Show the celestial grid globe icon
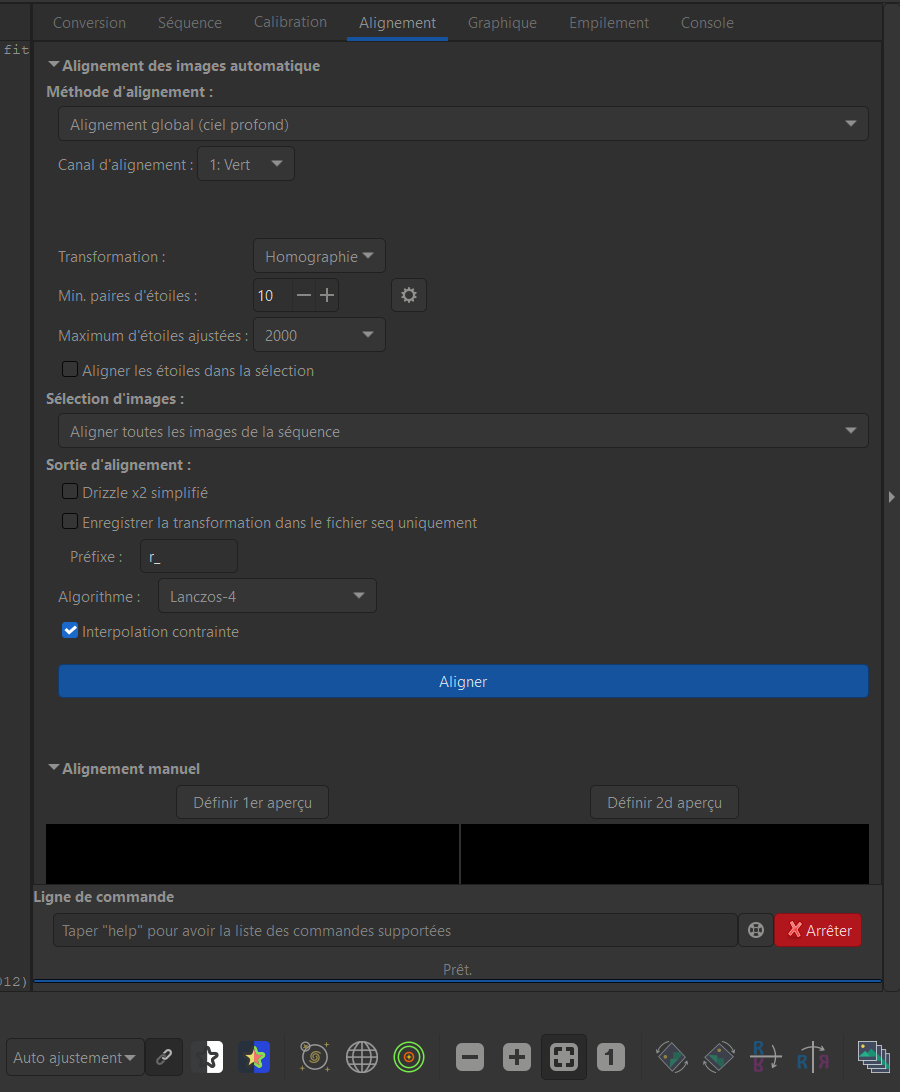This screenshot has width=900, height=1092. 362,1057
